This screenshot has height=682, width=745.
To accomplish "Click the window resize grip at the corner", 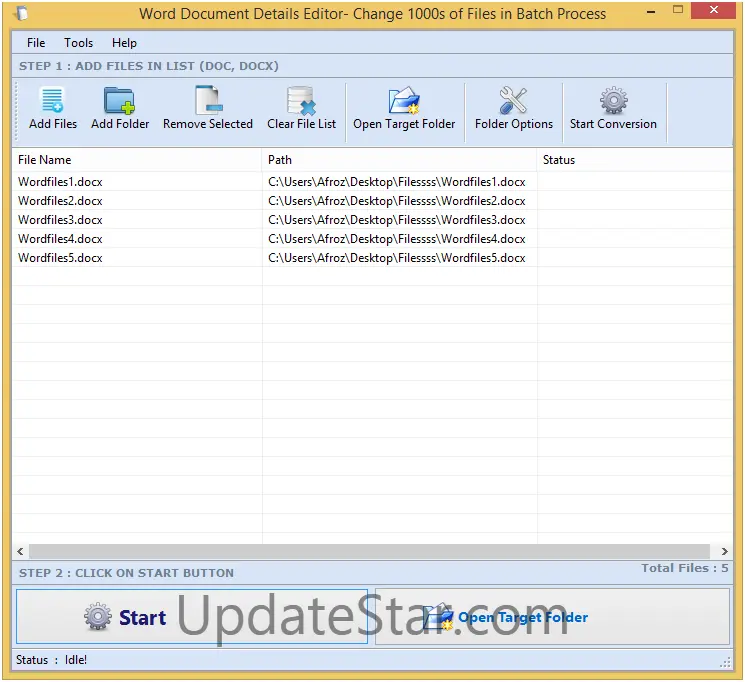I will point(726,662).
